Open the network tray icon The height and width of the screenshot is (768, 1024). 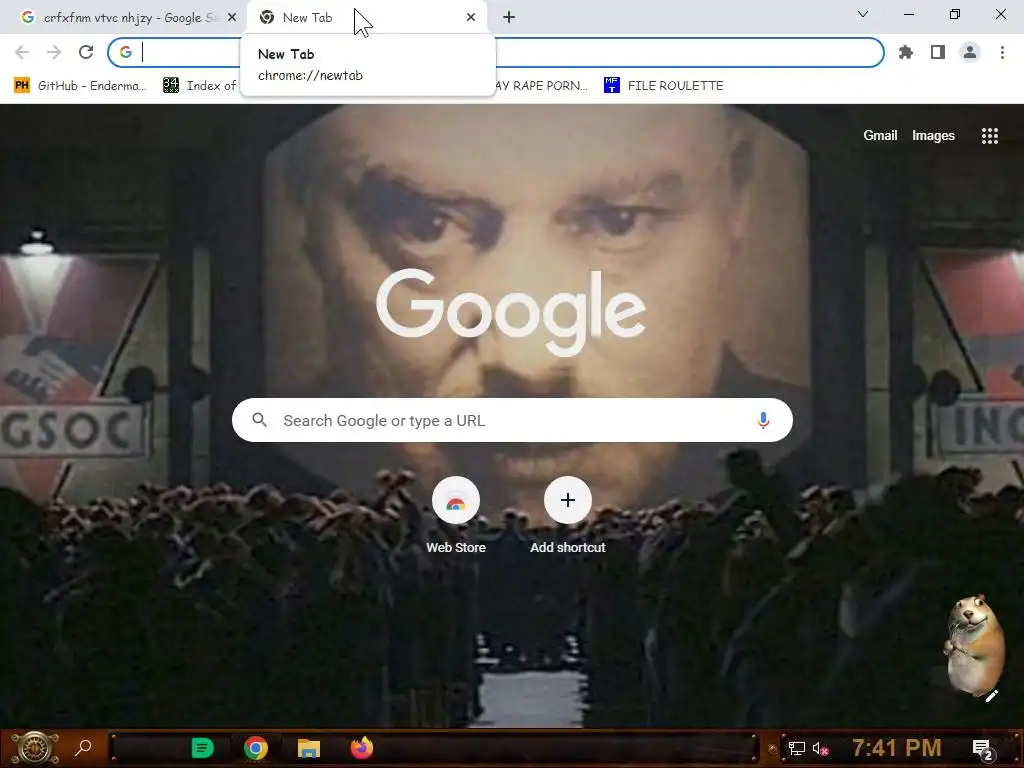coord(797,748)
